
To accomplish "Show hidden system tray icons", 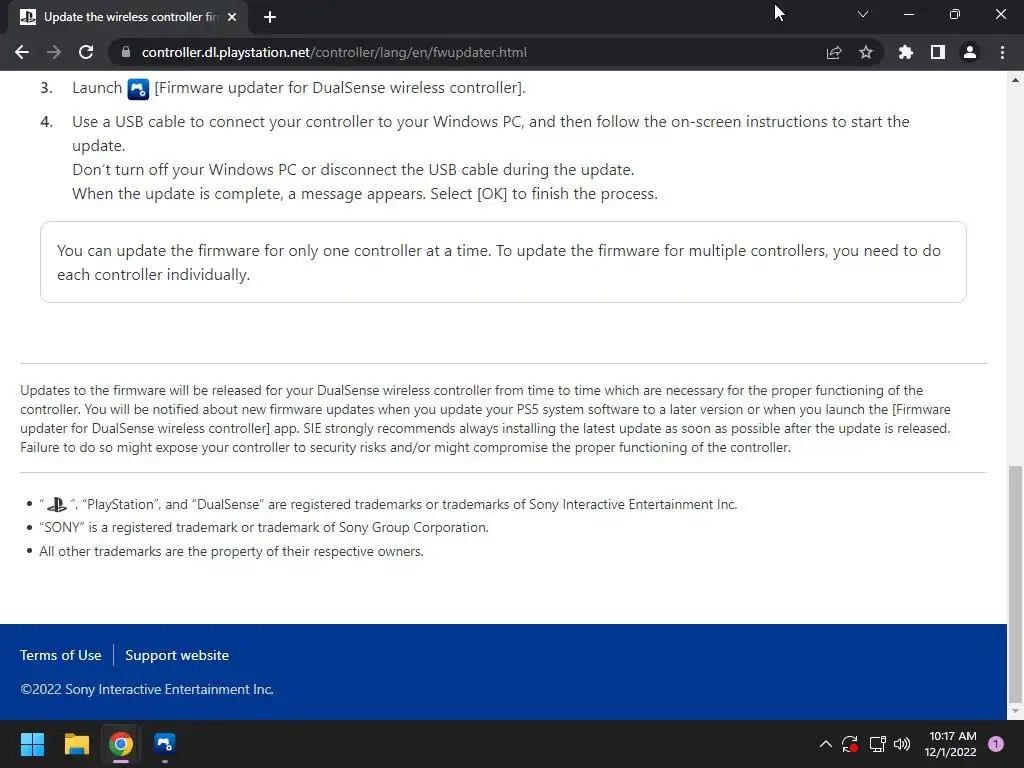I will click(x=825, y=744).
